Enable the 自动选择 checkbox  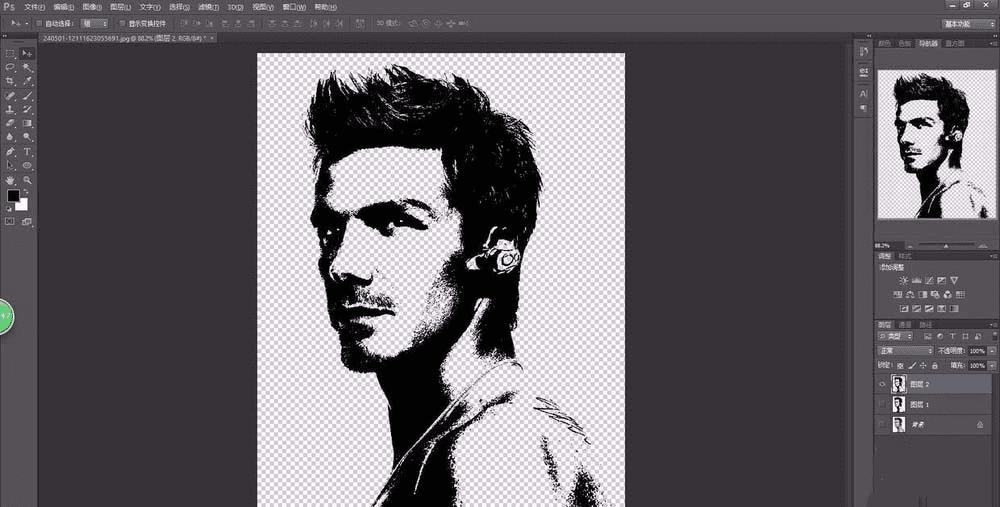click(x=39, y=23)
